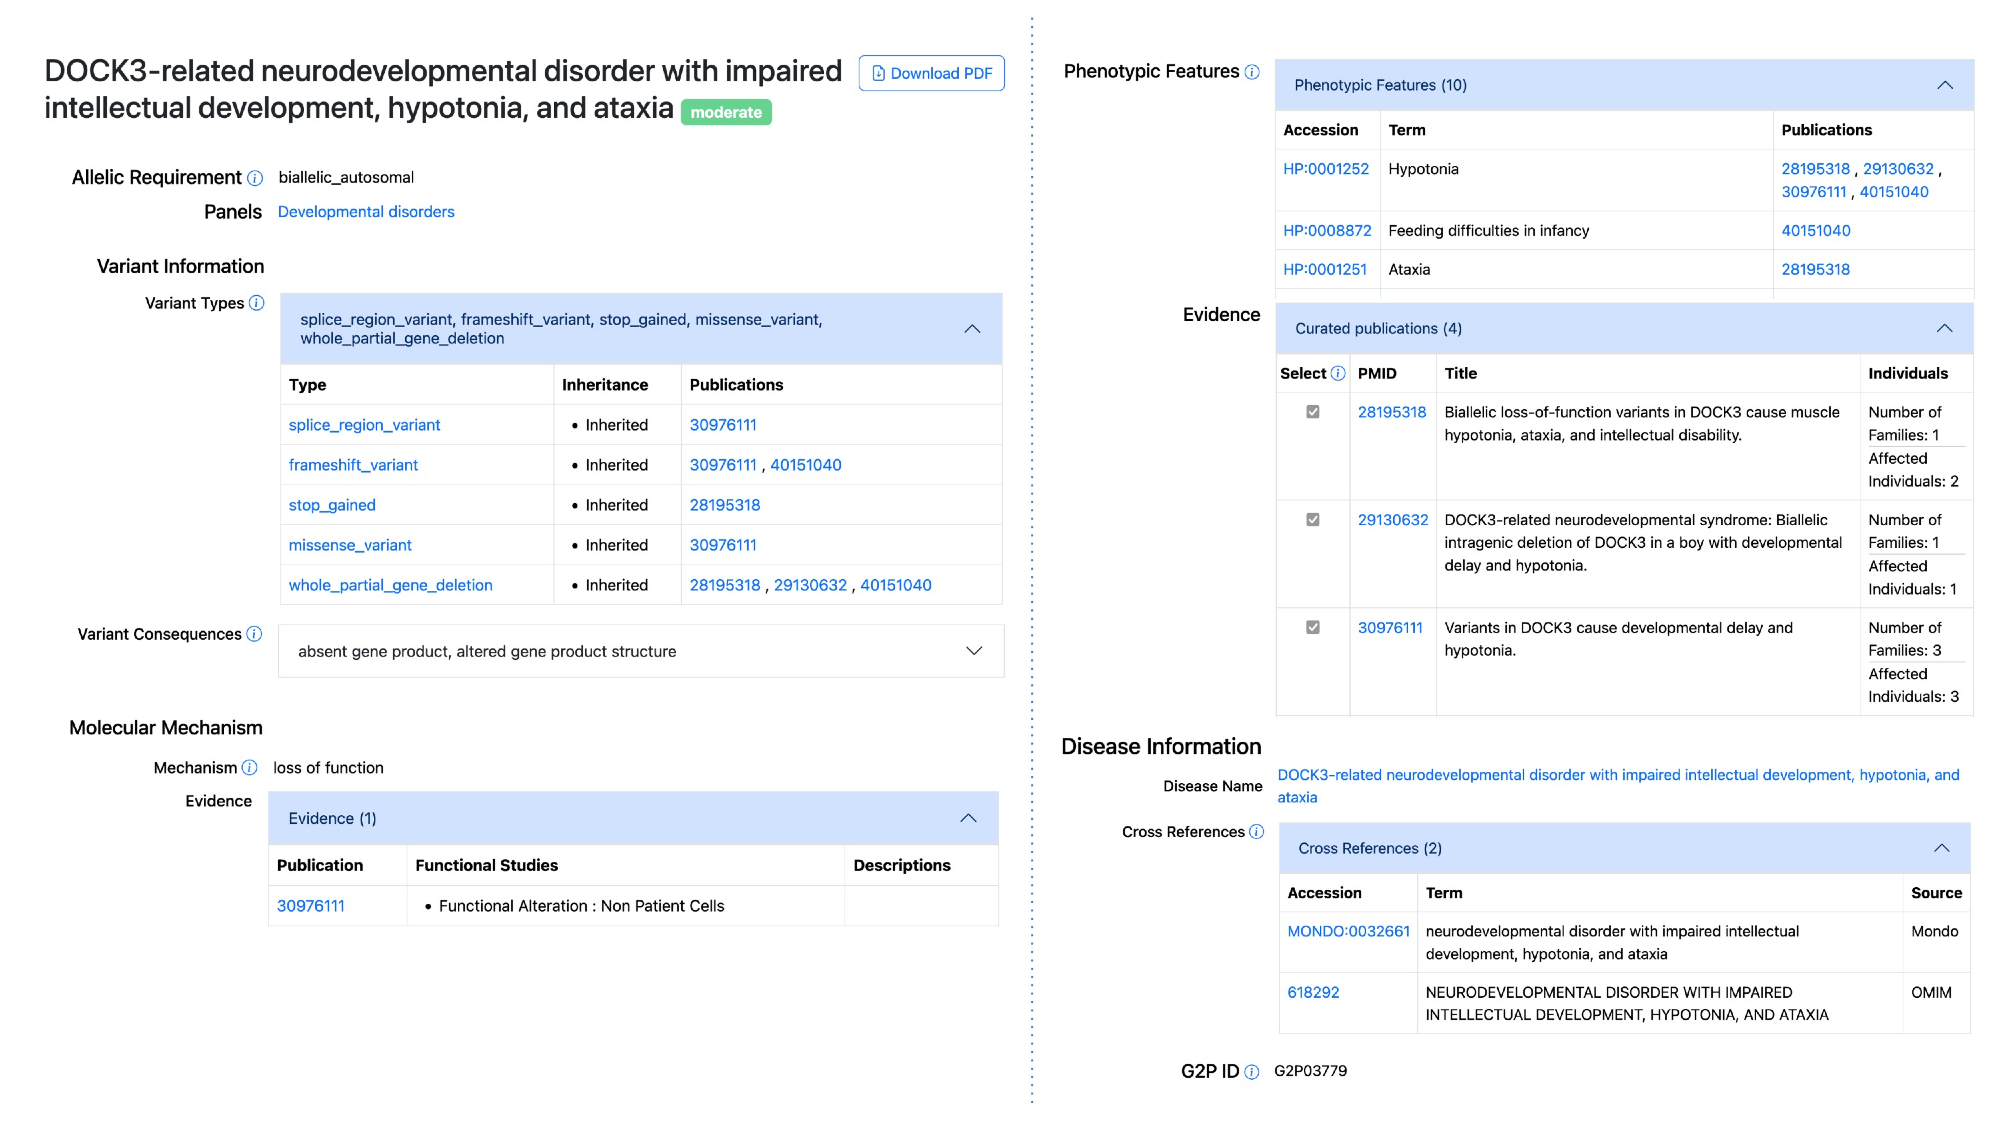Collapse the Curated publications (4) panel
This screenshot has height=1125, width=2000.
point(1944,328)
